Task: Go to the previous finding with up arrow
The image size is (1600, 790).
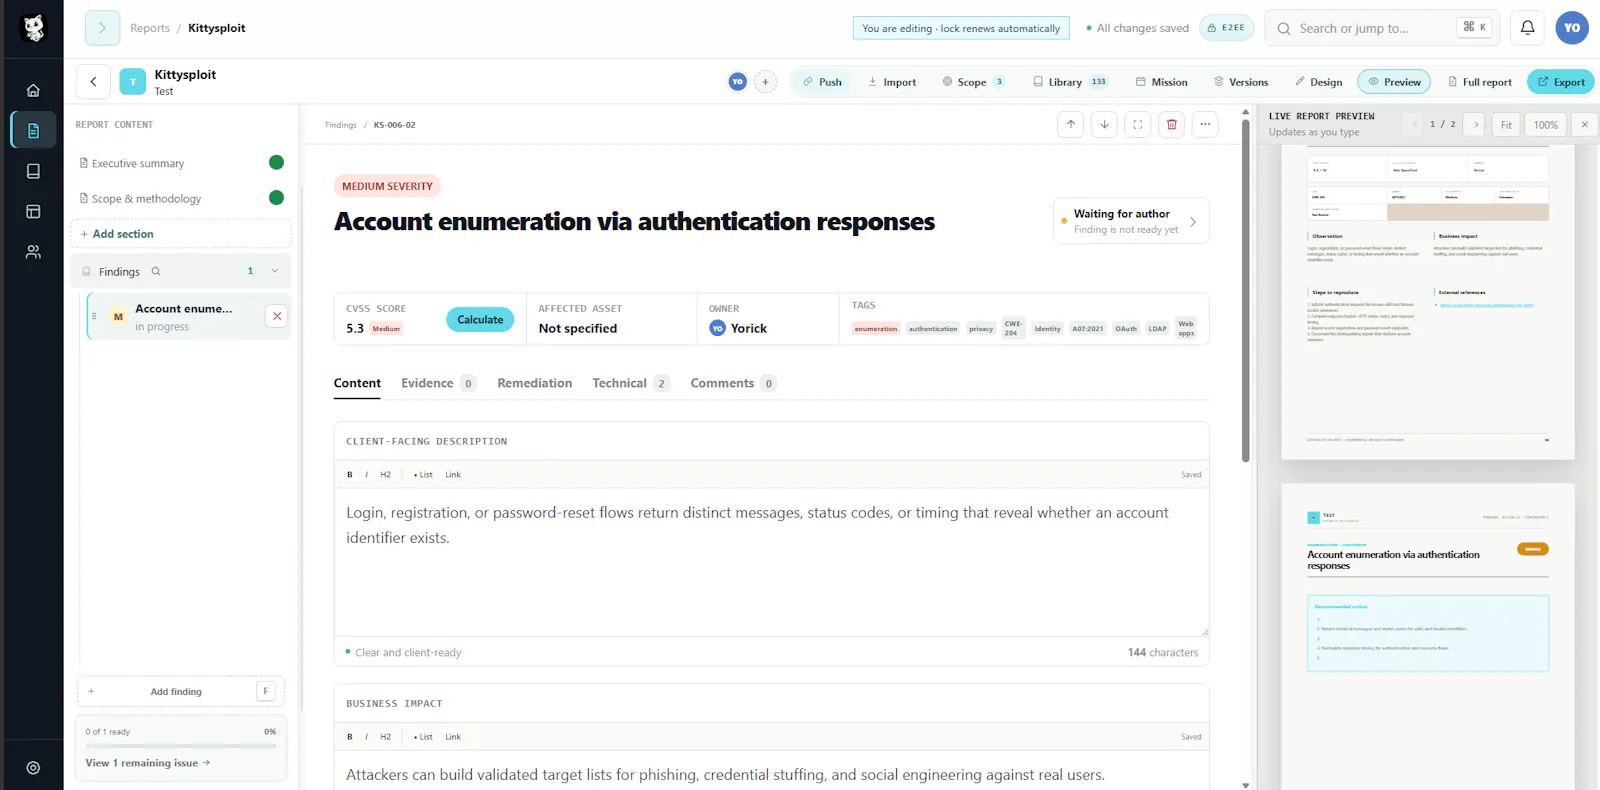Action: [x=1071, y=125]
